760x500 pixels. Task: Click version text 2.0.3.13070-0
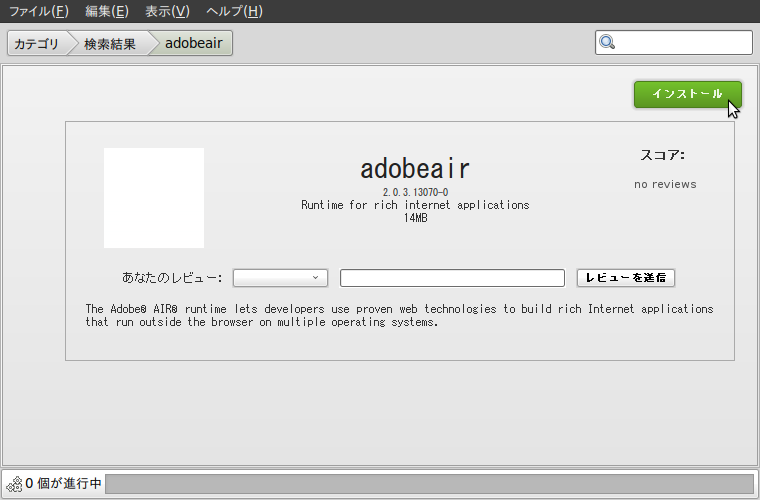click(x=415, y=192)
